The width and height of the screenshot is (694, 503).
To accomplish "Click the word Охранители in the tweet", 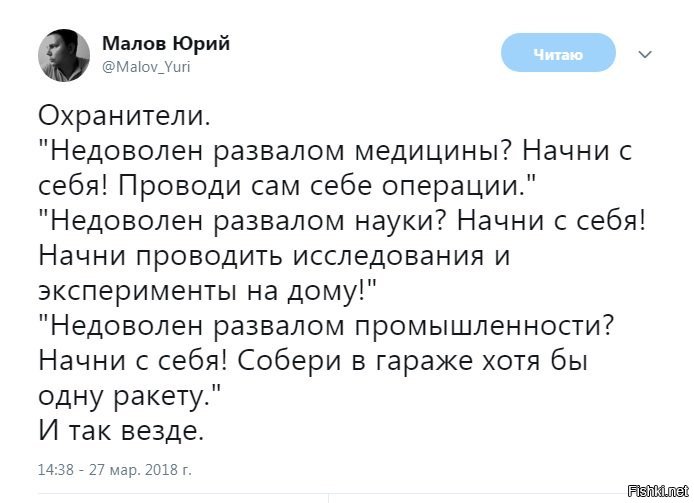I will click(124, 116).
